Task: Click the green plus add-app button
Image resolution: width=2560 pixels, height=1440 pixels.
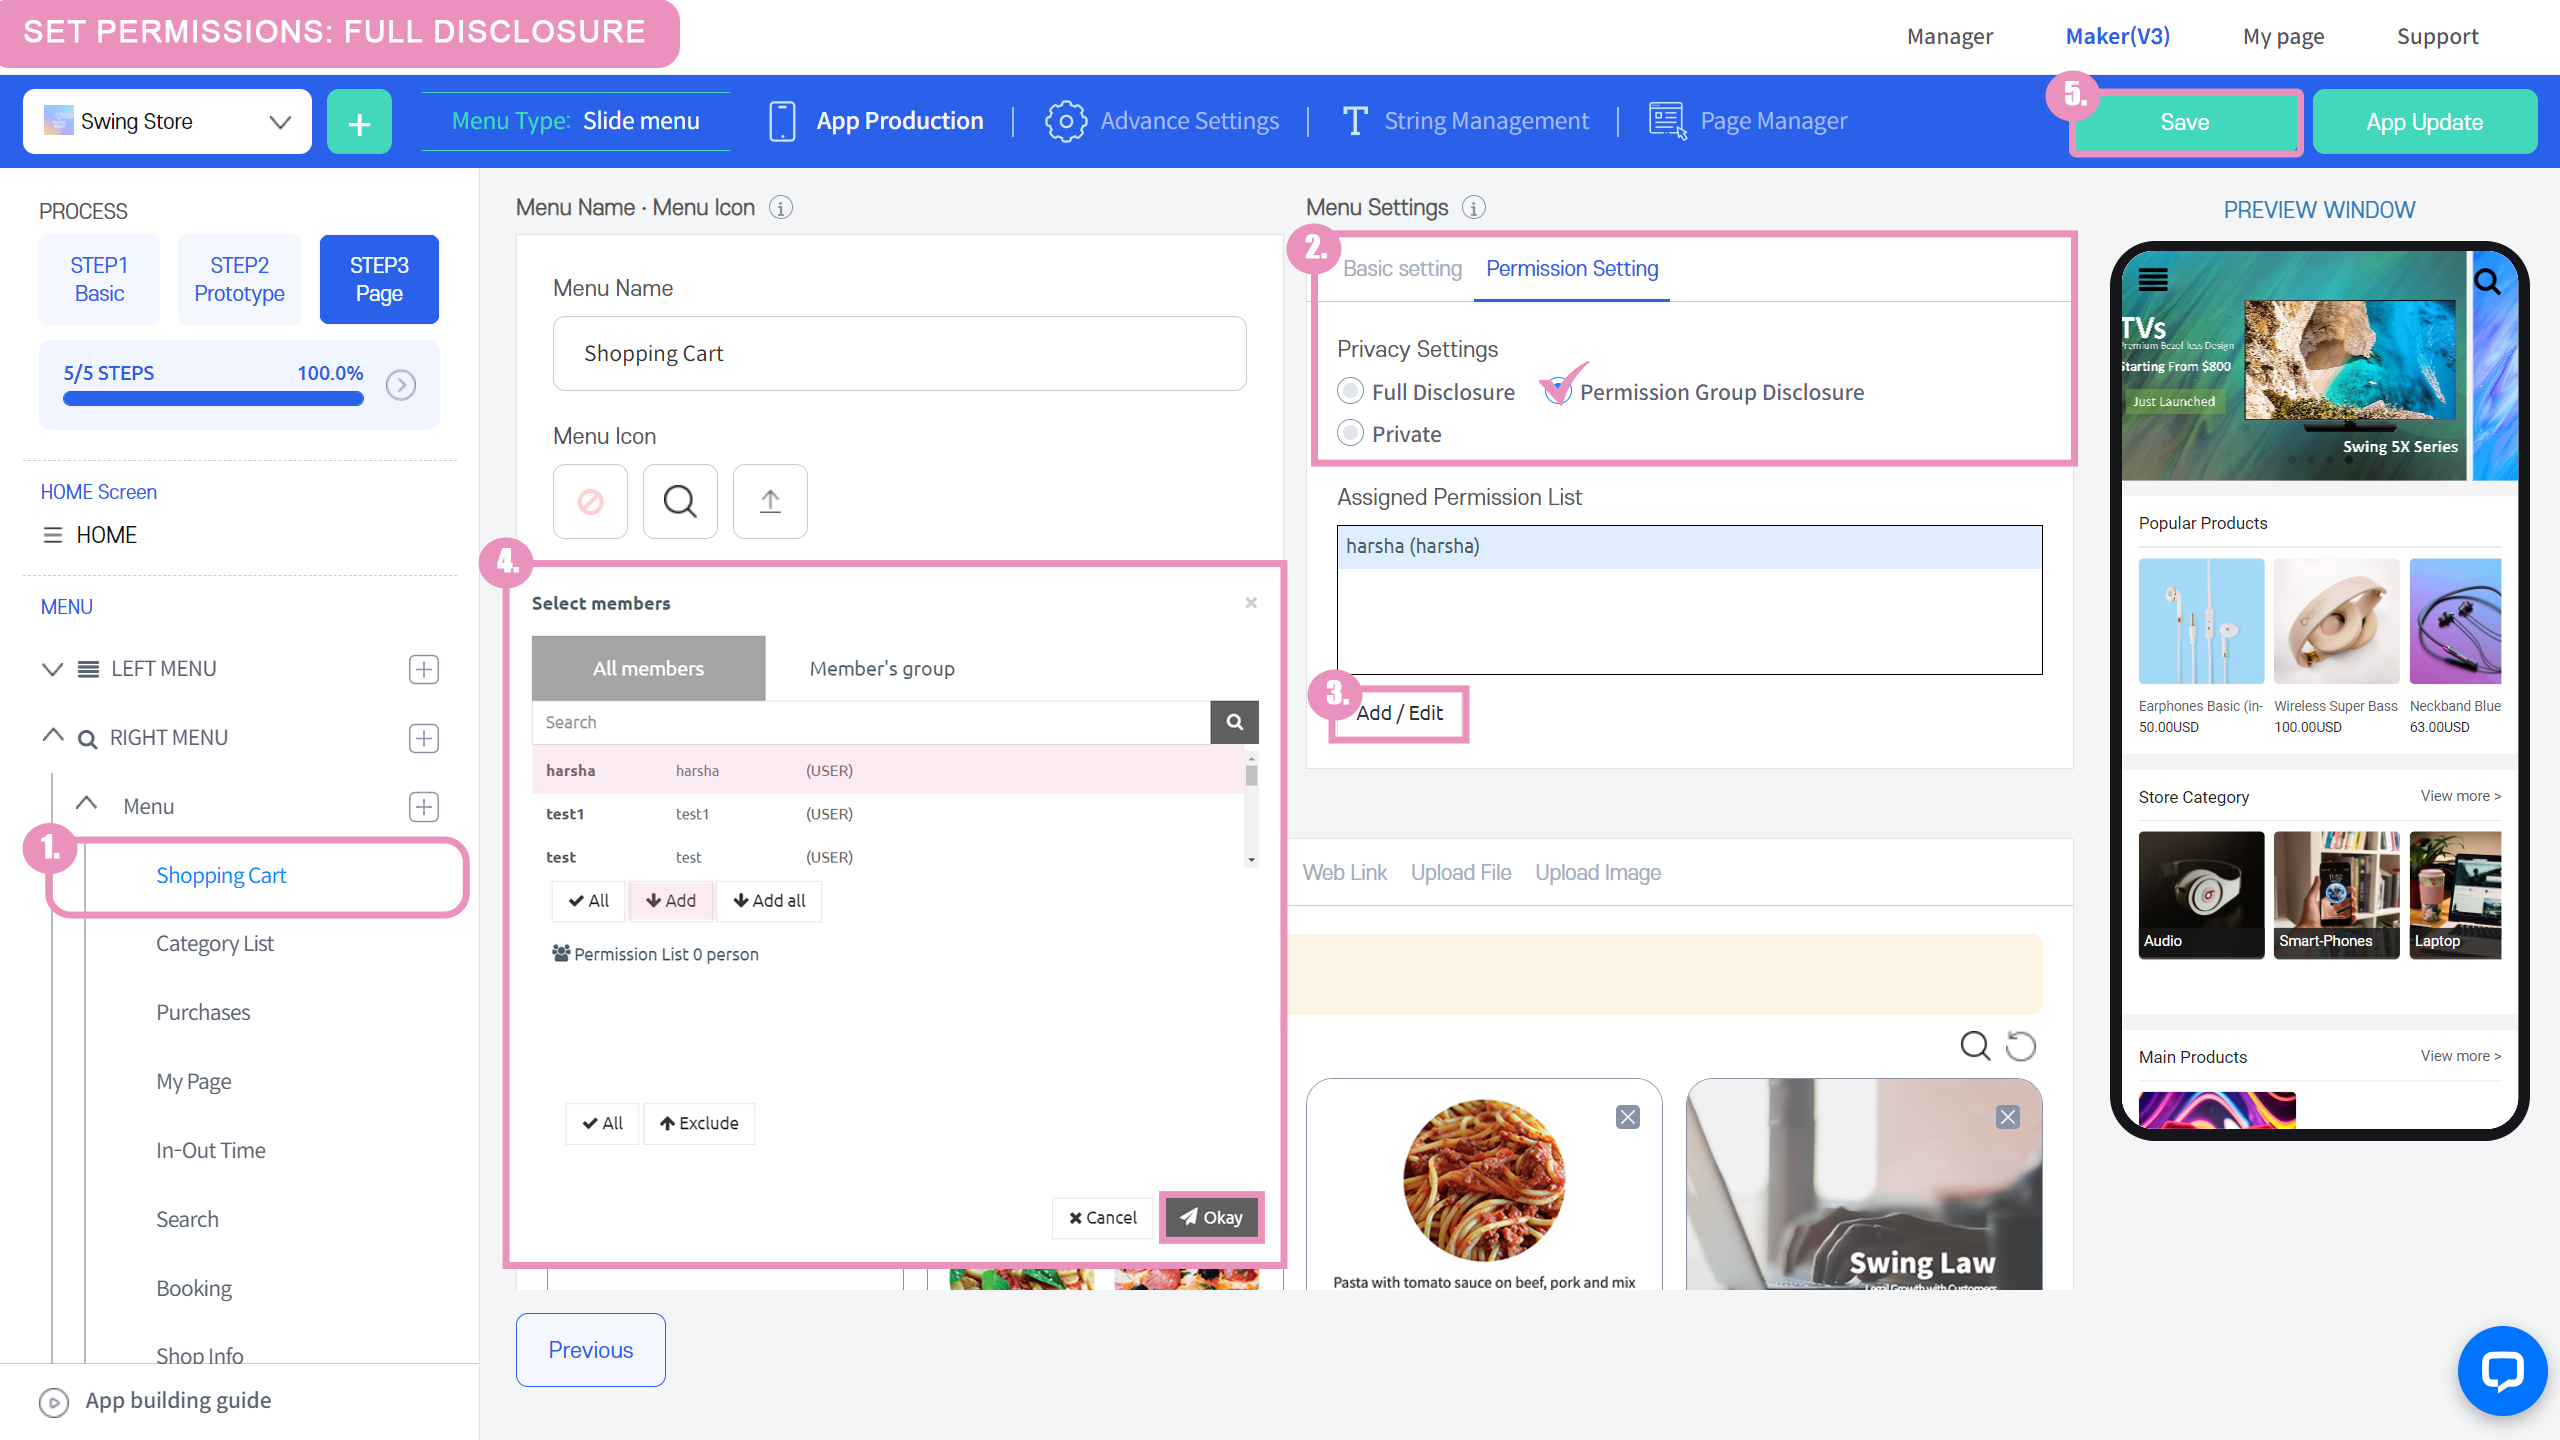Action: point(359,122)
